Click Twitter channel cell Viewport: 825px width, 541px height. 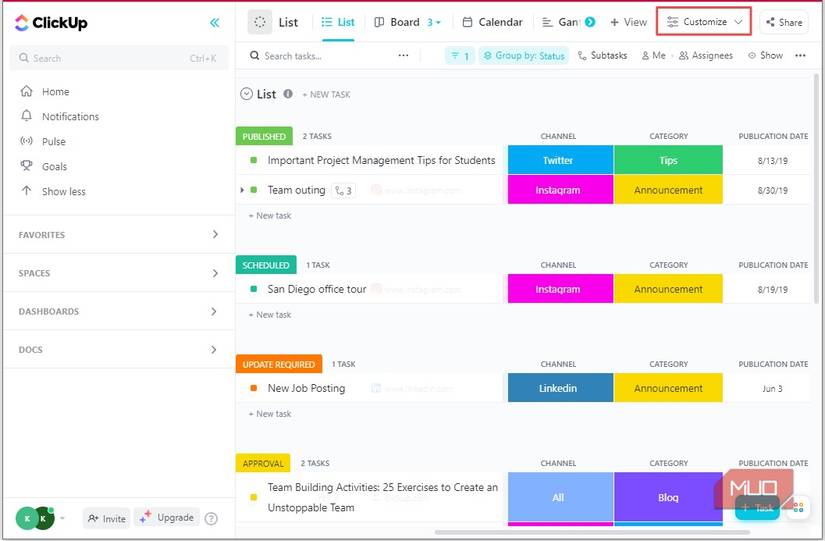[x=560, y=160]
